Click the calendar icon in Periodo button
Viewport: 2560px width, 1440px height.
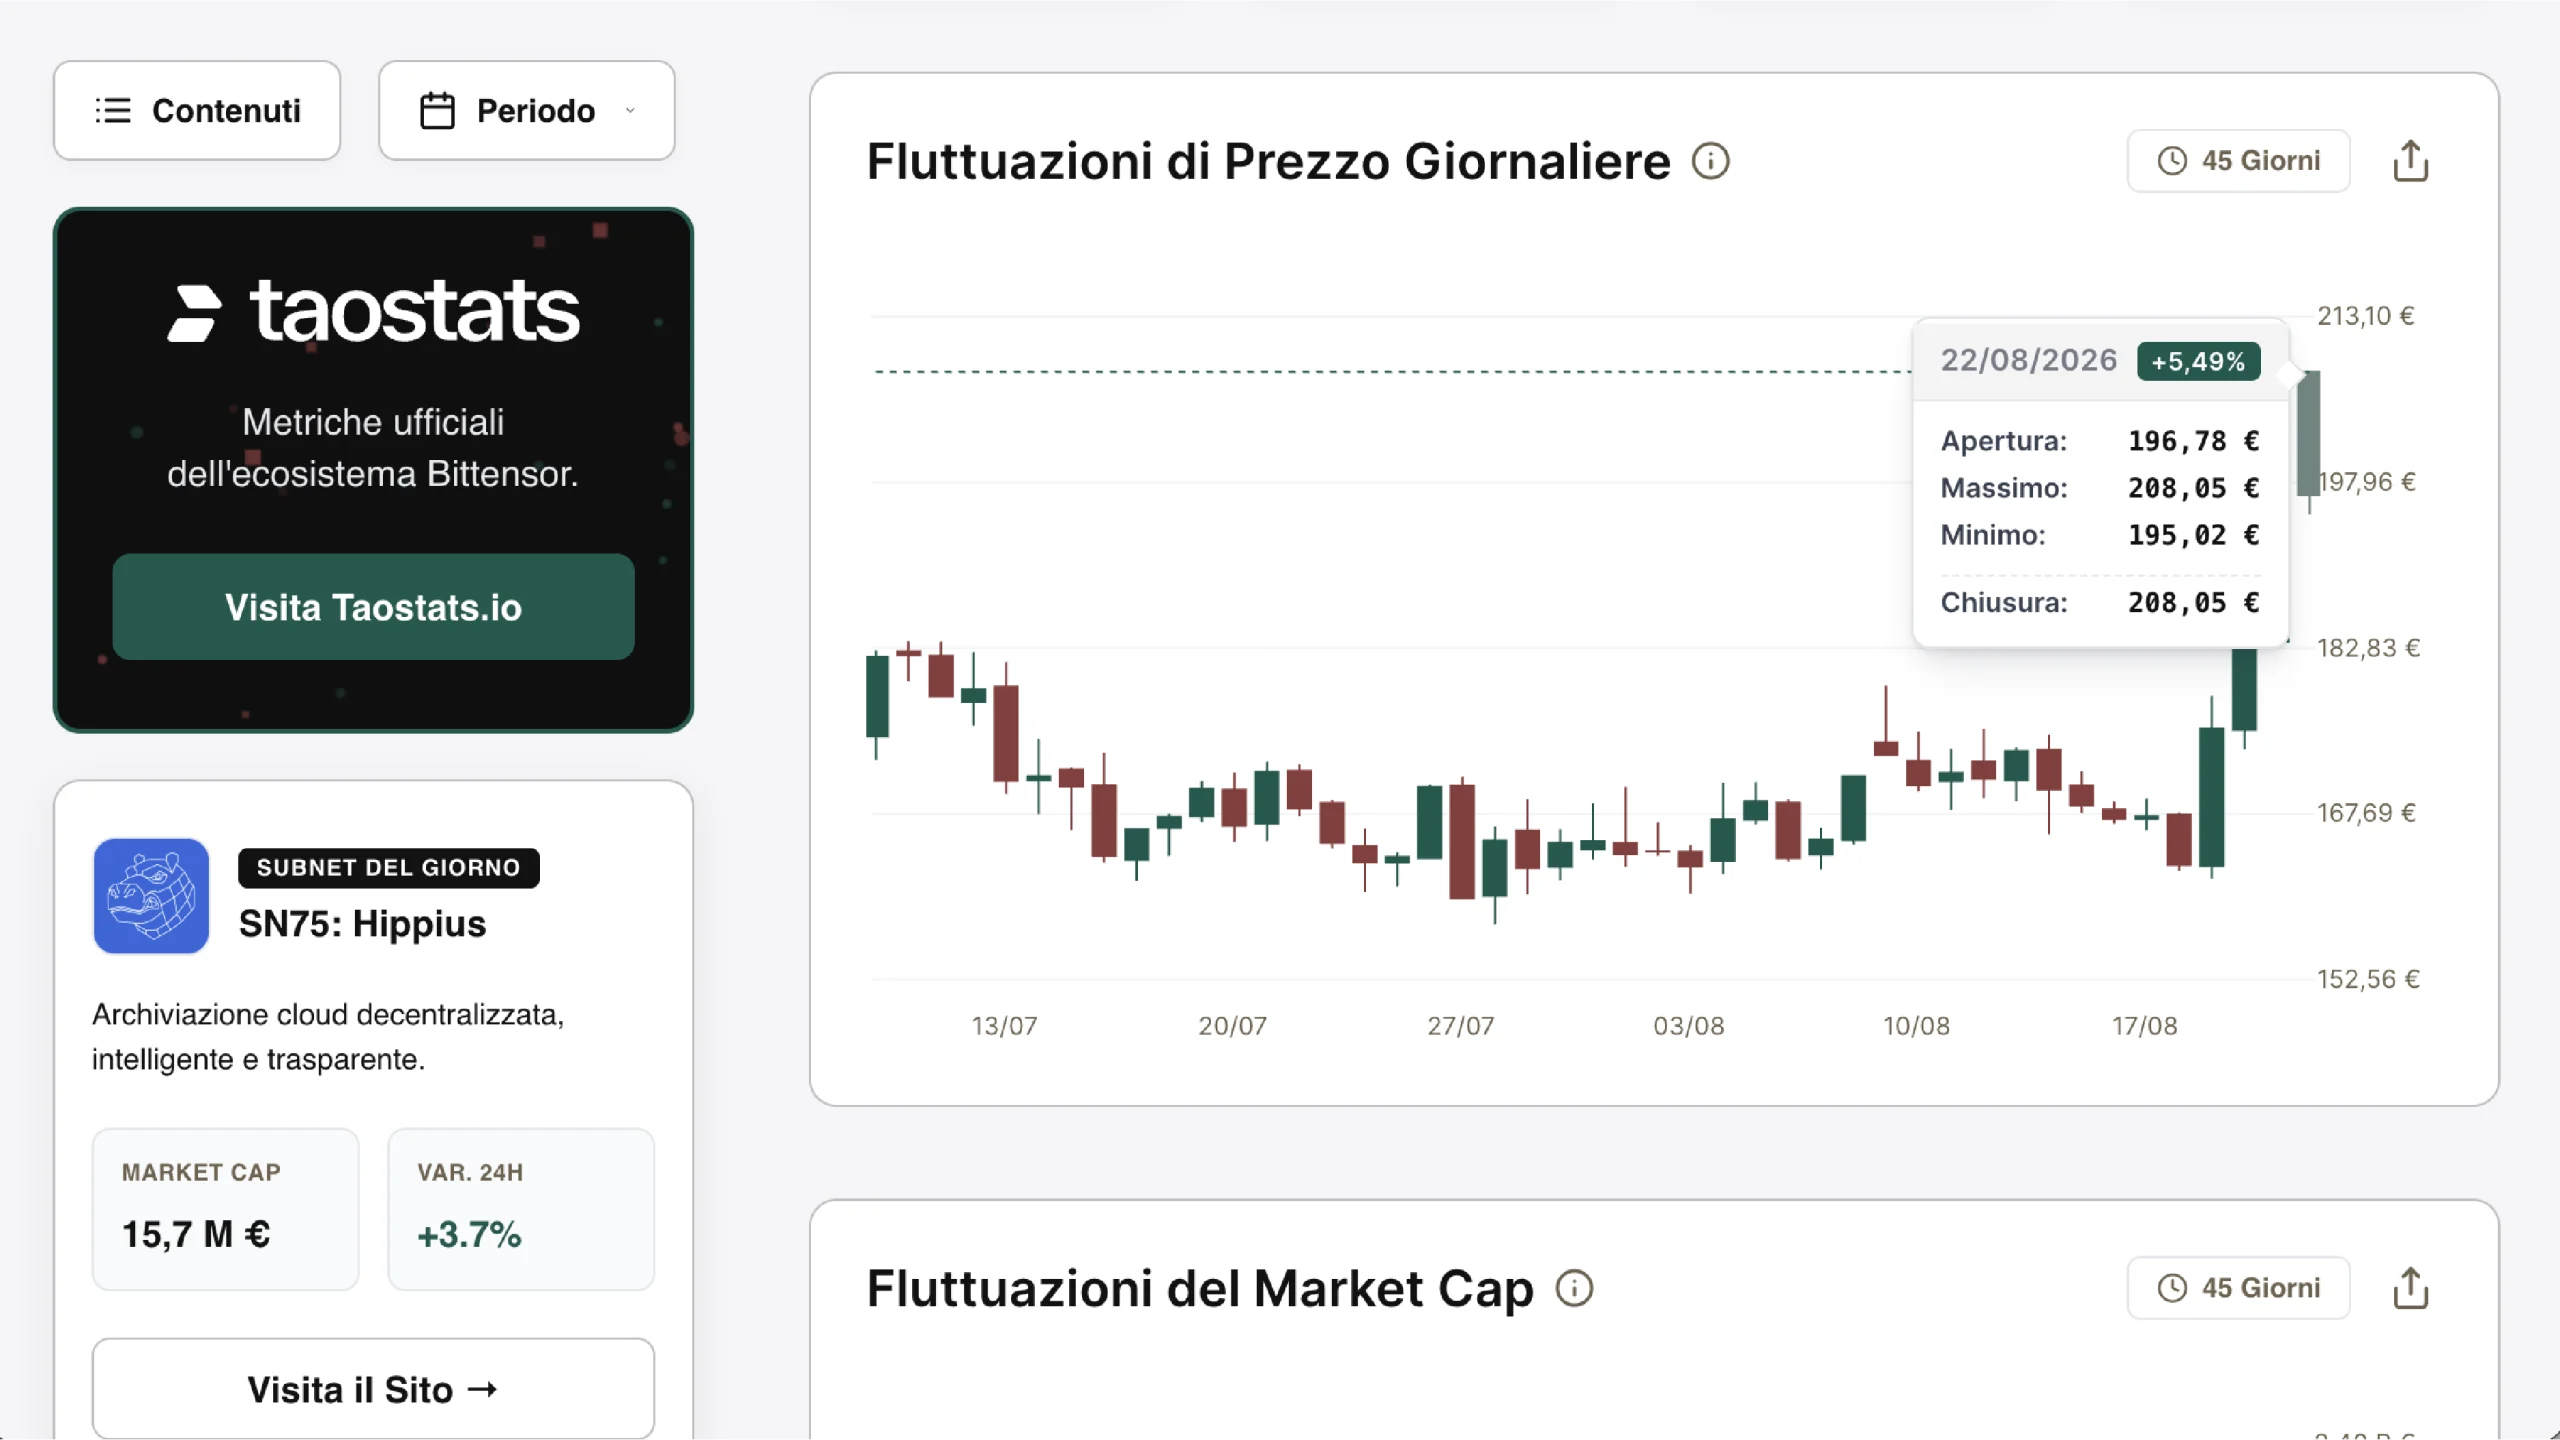pyautogui.click(x=437, y=110)
